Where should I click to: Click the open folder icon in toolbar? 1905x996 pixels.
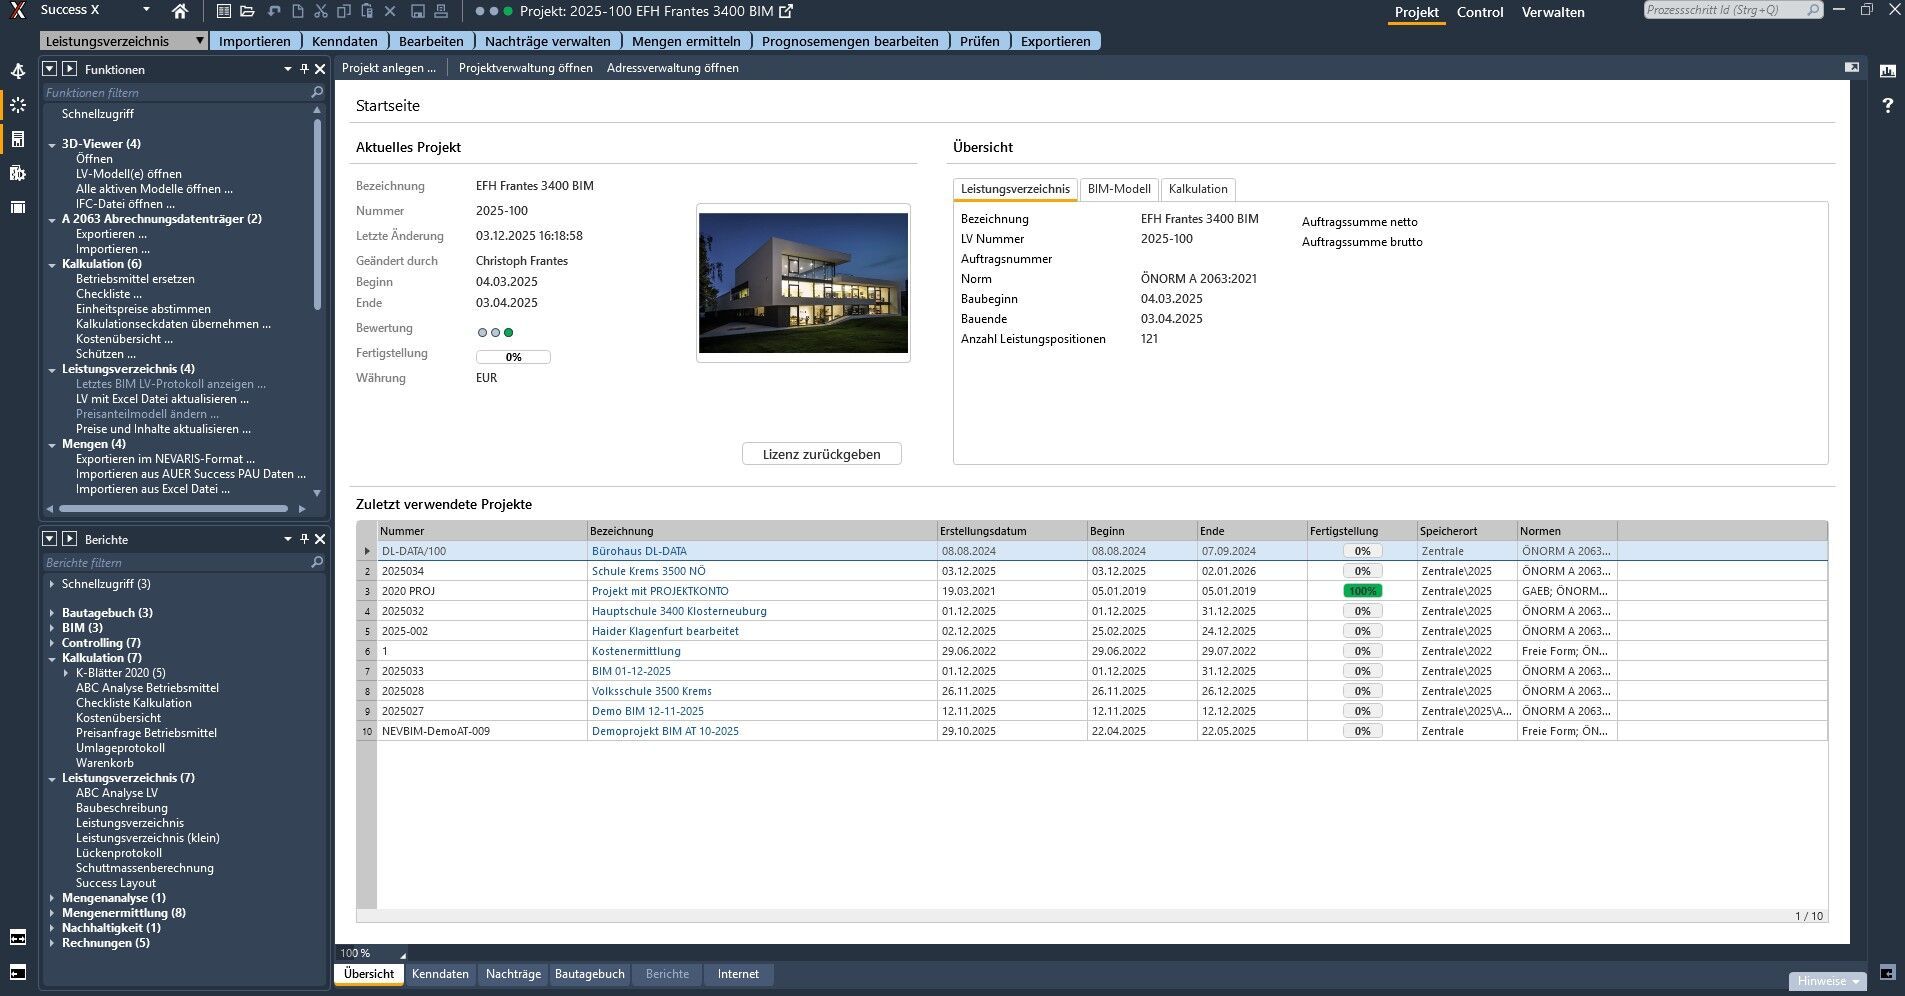(247, 12)
